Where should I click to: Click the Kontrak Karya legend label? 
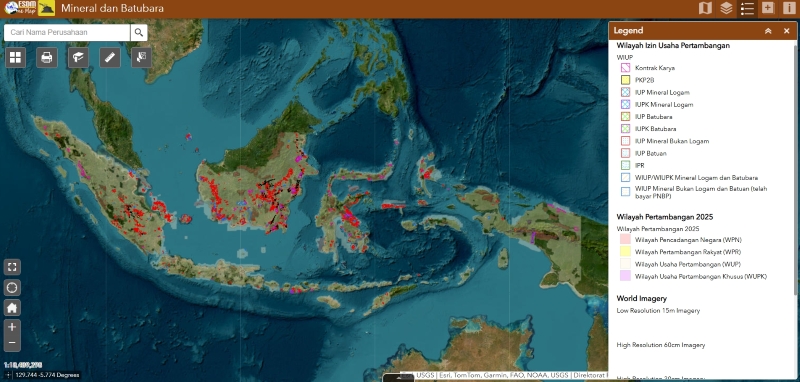pyautogui.click(x=655, y=68)
